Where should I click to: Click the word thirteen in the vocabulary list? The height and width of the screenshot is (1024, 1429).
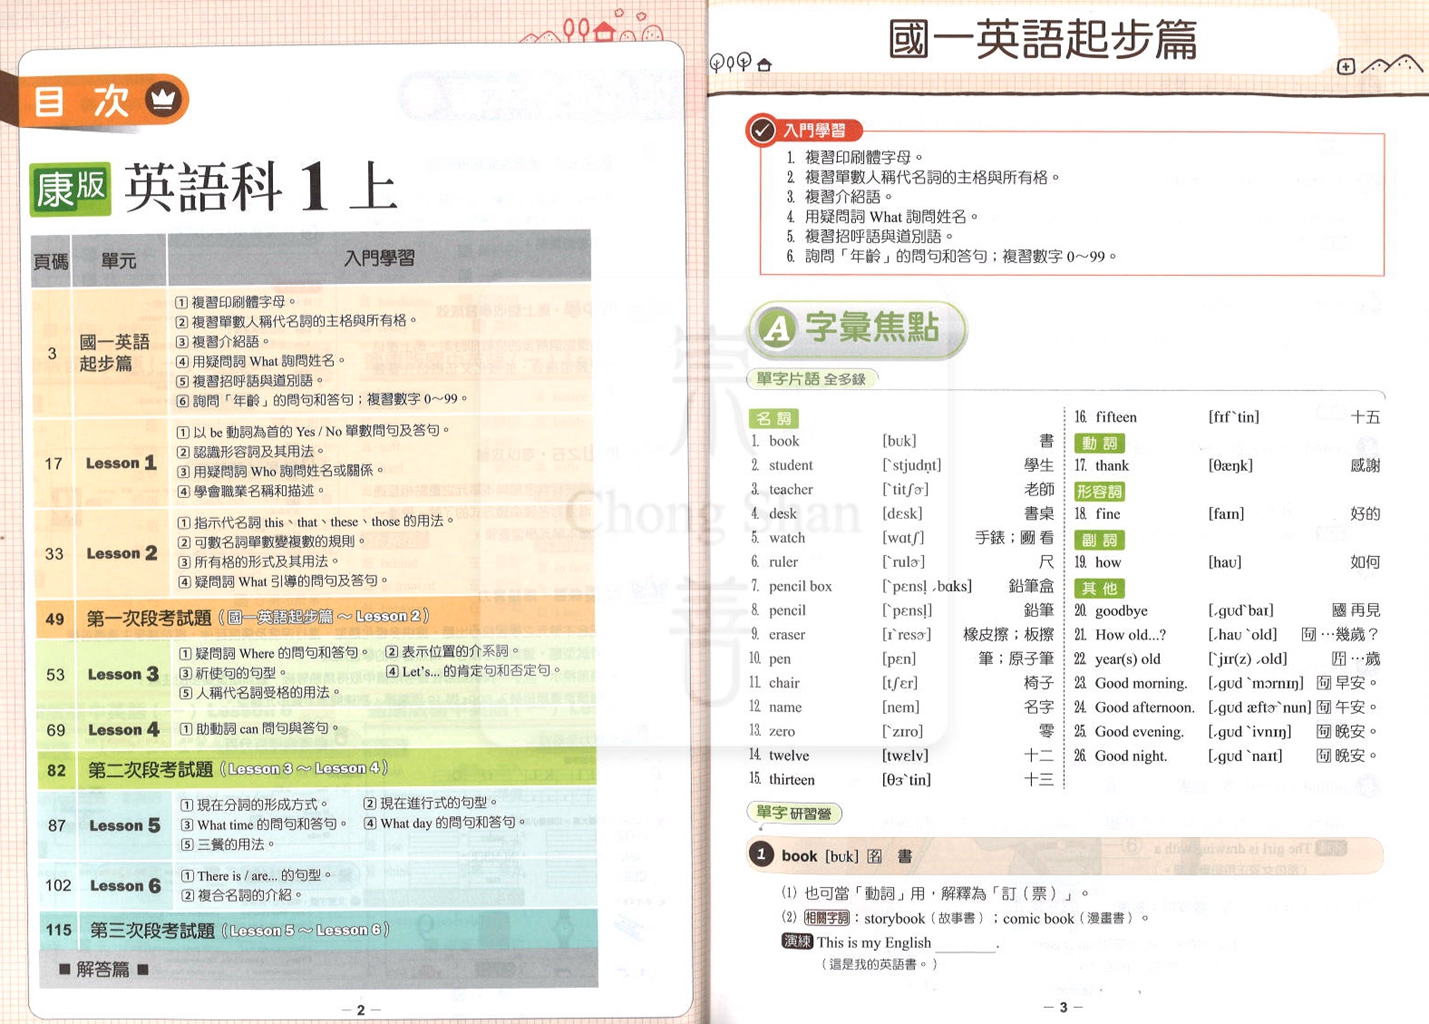coord(792,780)
